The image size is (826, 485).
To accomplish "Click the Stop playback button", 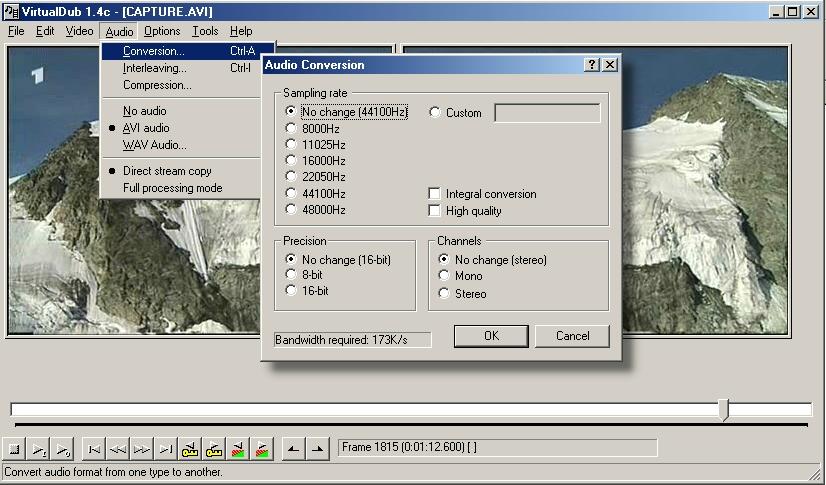I will pos(15,449).
